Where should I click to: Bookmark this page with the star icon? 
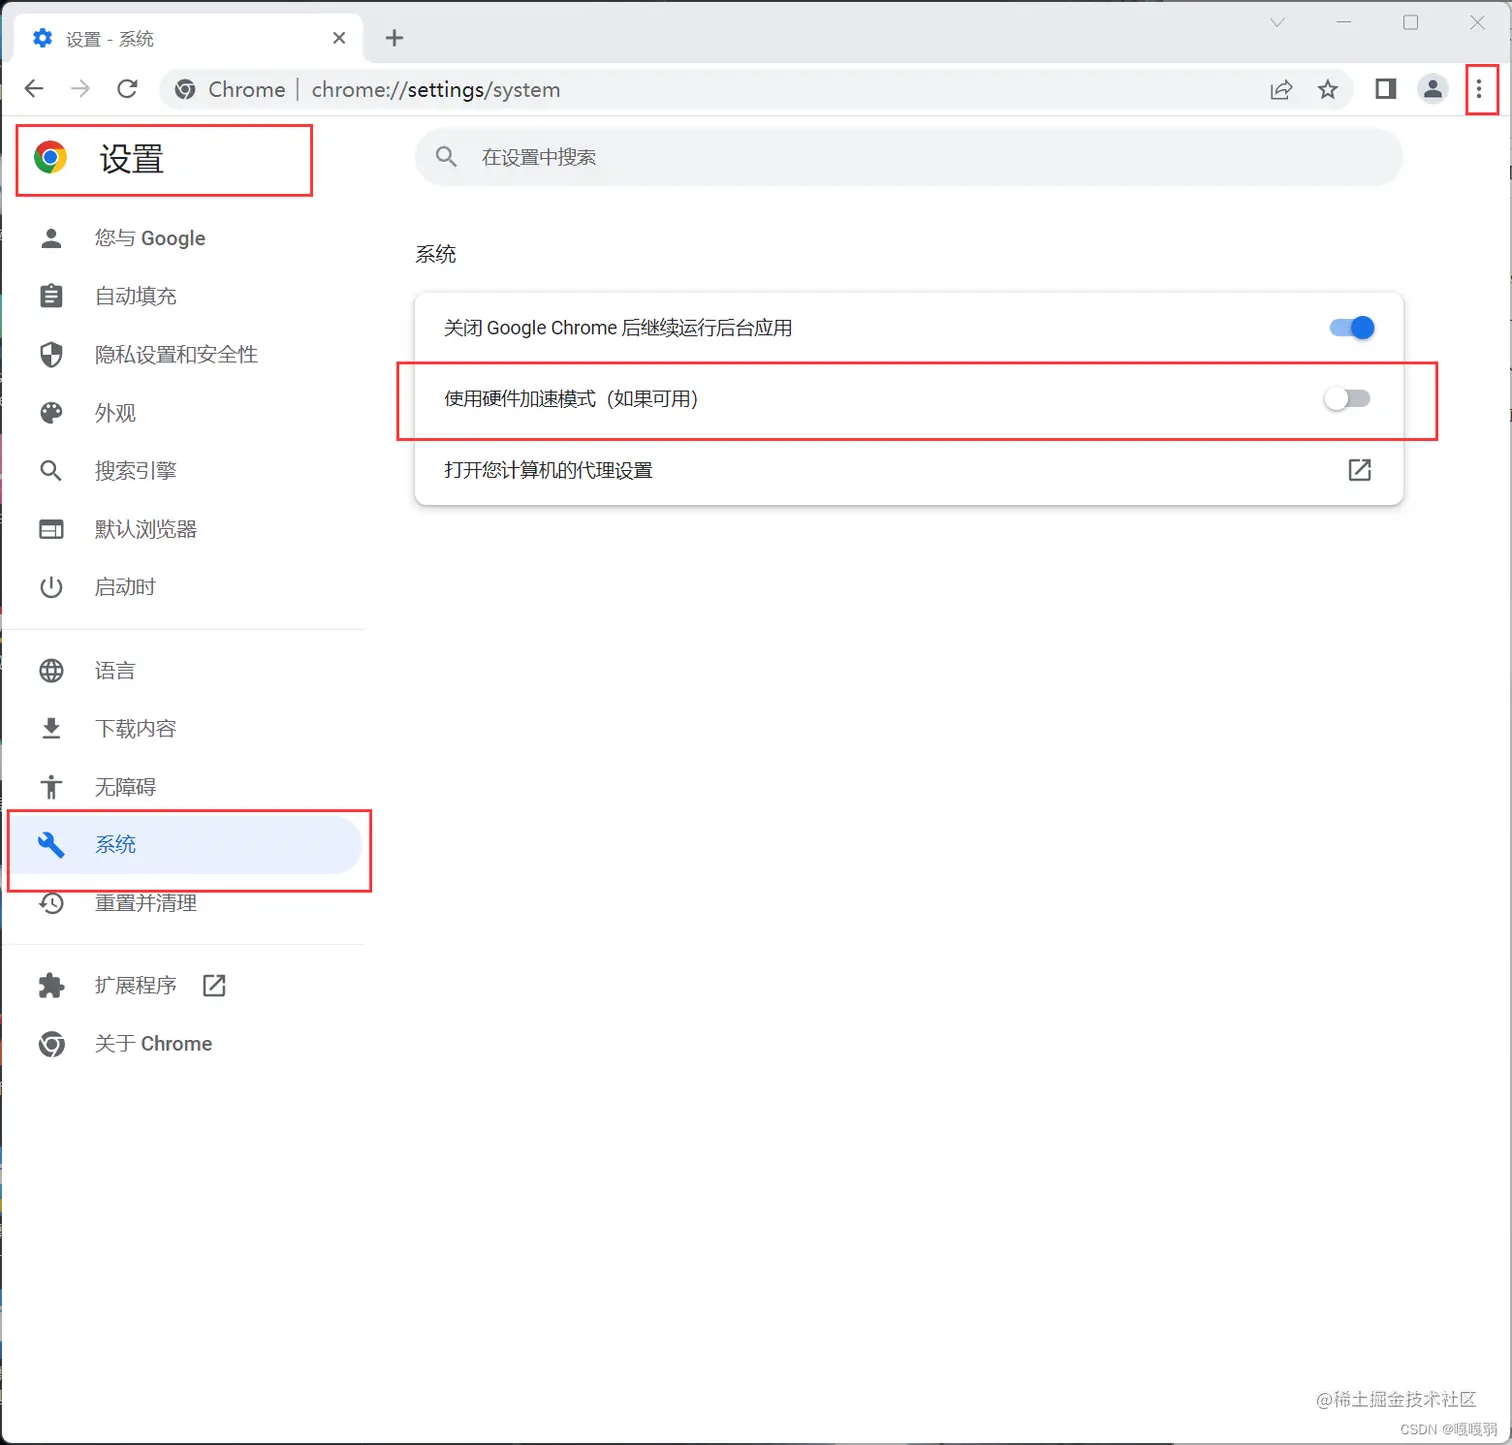pos(1328,90)
